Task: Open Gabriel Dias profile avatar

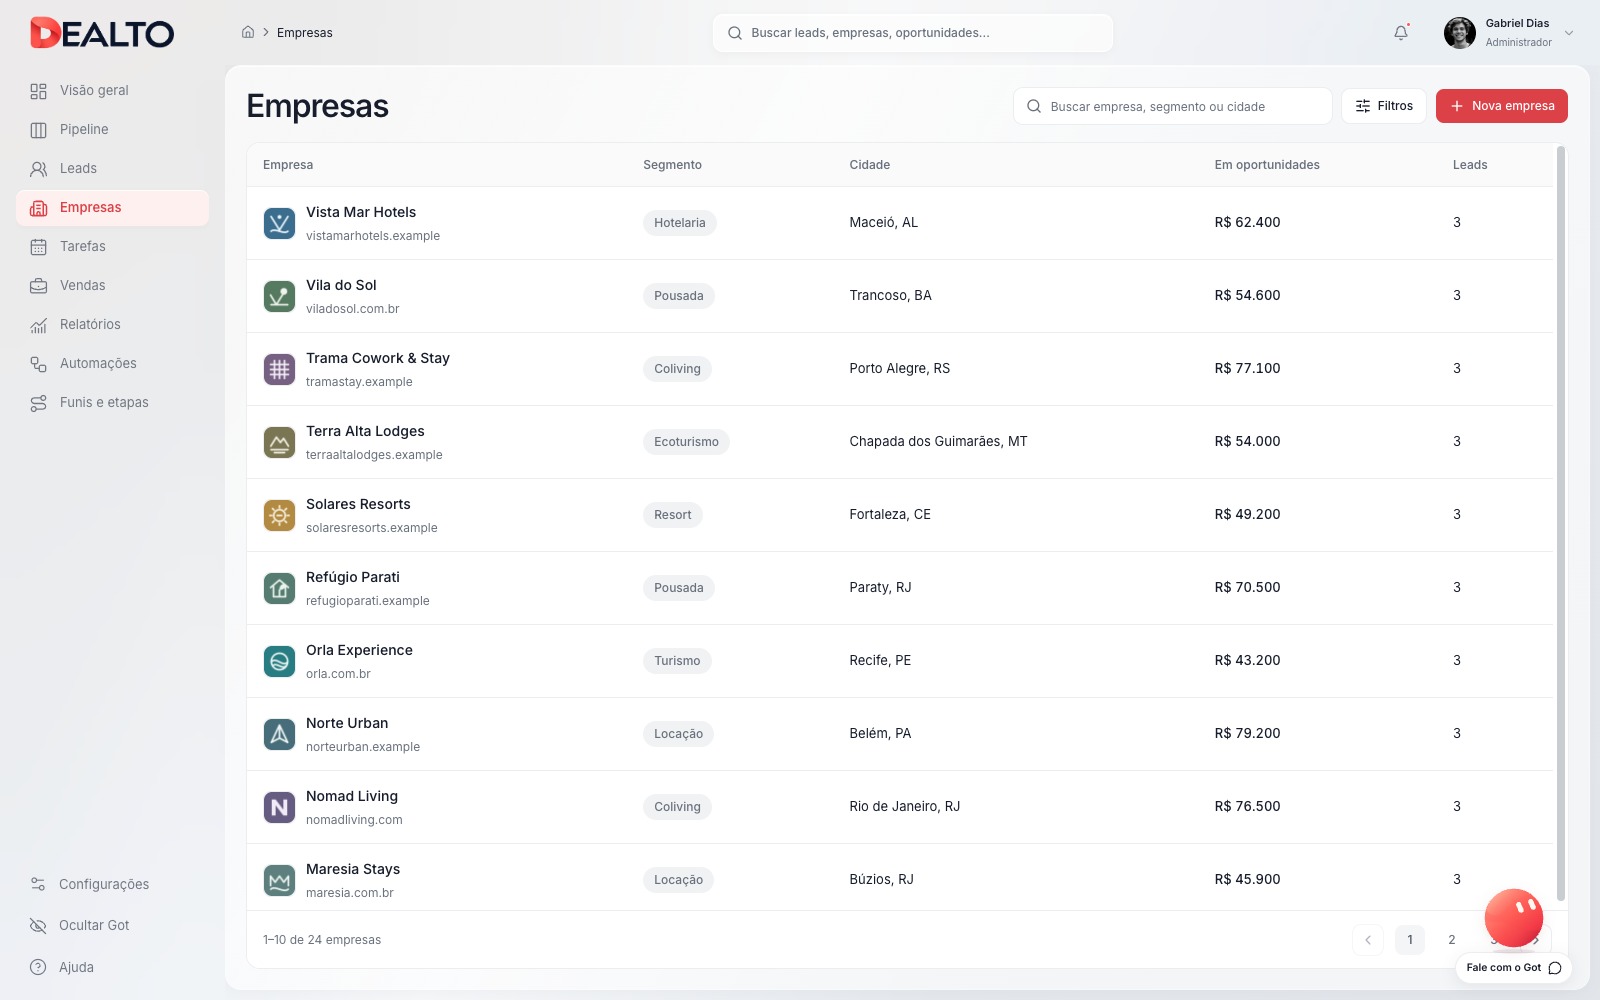Action: [1460, 33]
